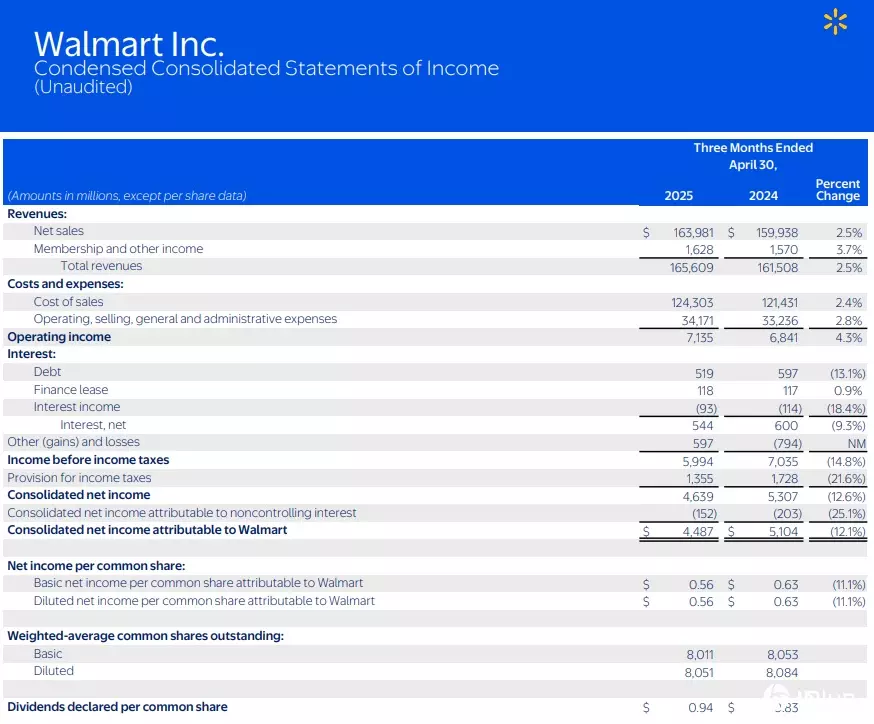The image size is (874, 724).
Task: Select the "Membership and other income" label
Action: click(x=118, y=249)
